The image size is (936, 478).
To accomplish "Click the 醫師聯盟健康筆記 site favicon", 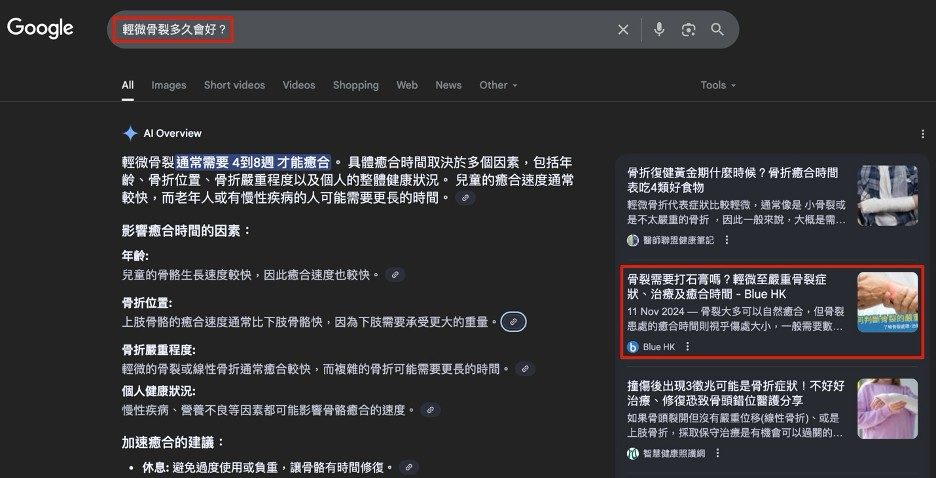I will (x=633, y=240).
